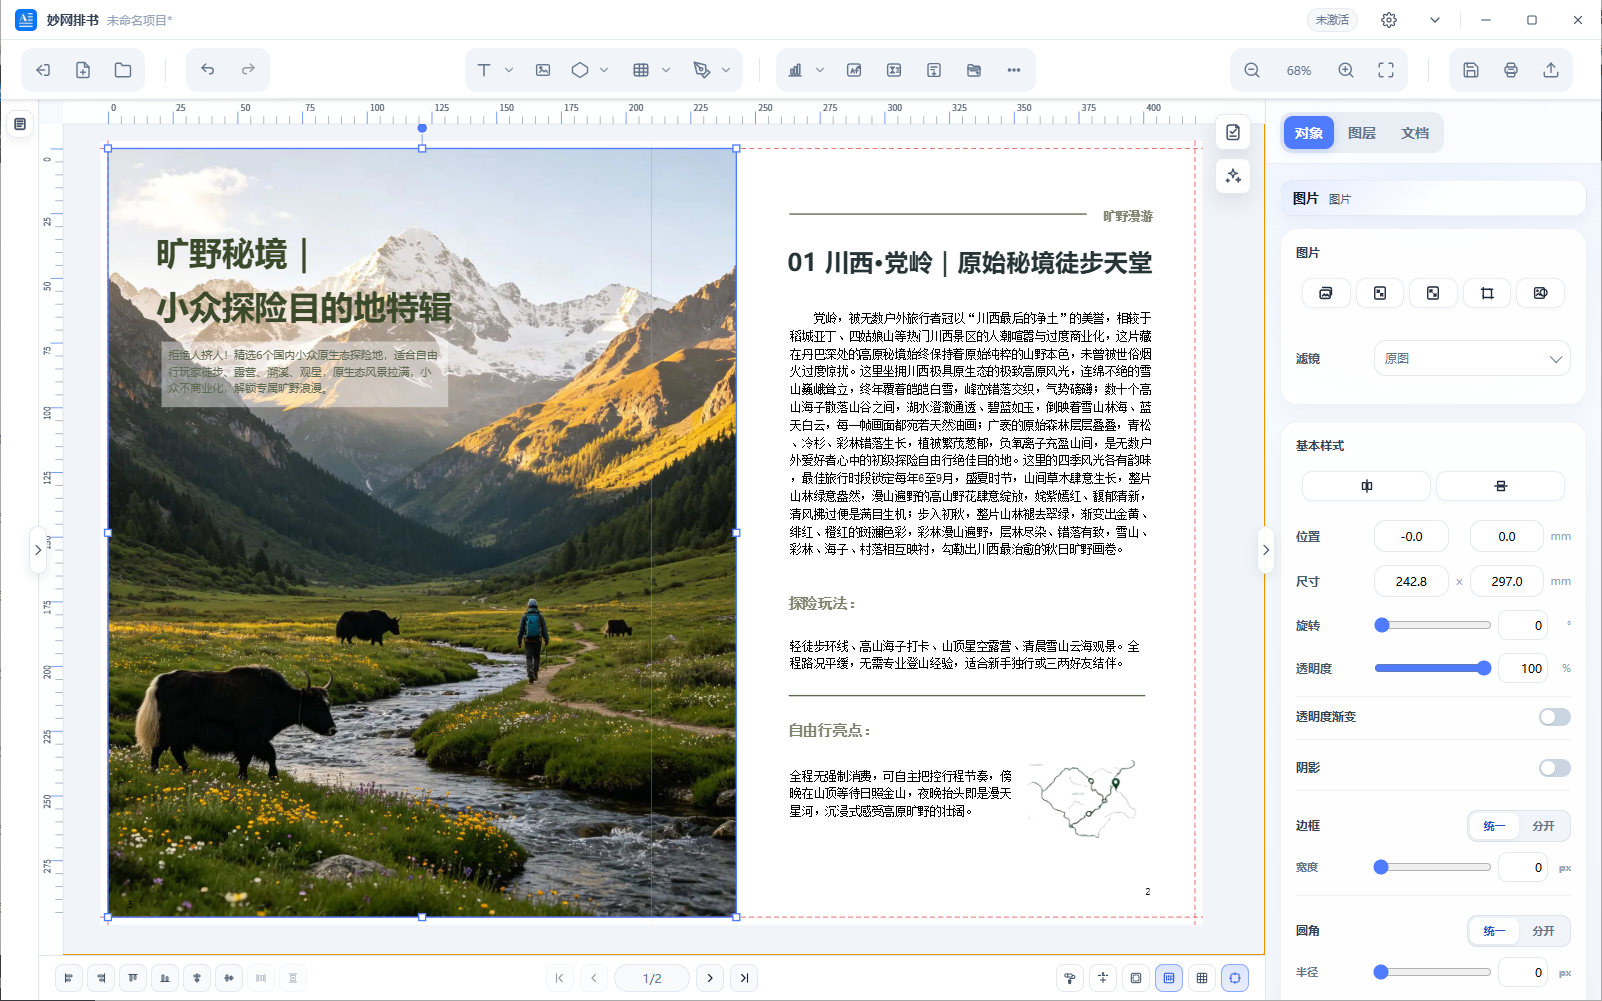The width and height of the screenshot is (1602, 1001).
Task: Expand the left panel with side arrow
Action: [38, 550]
